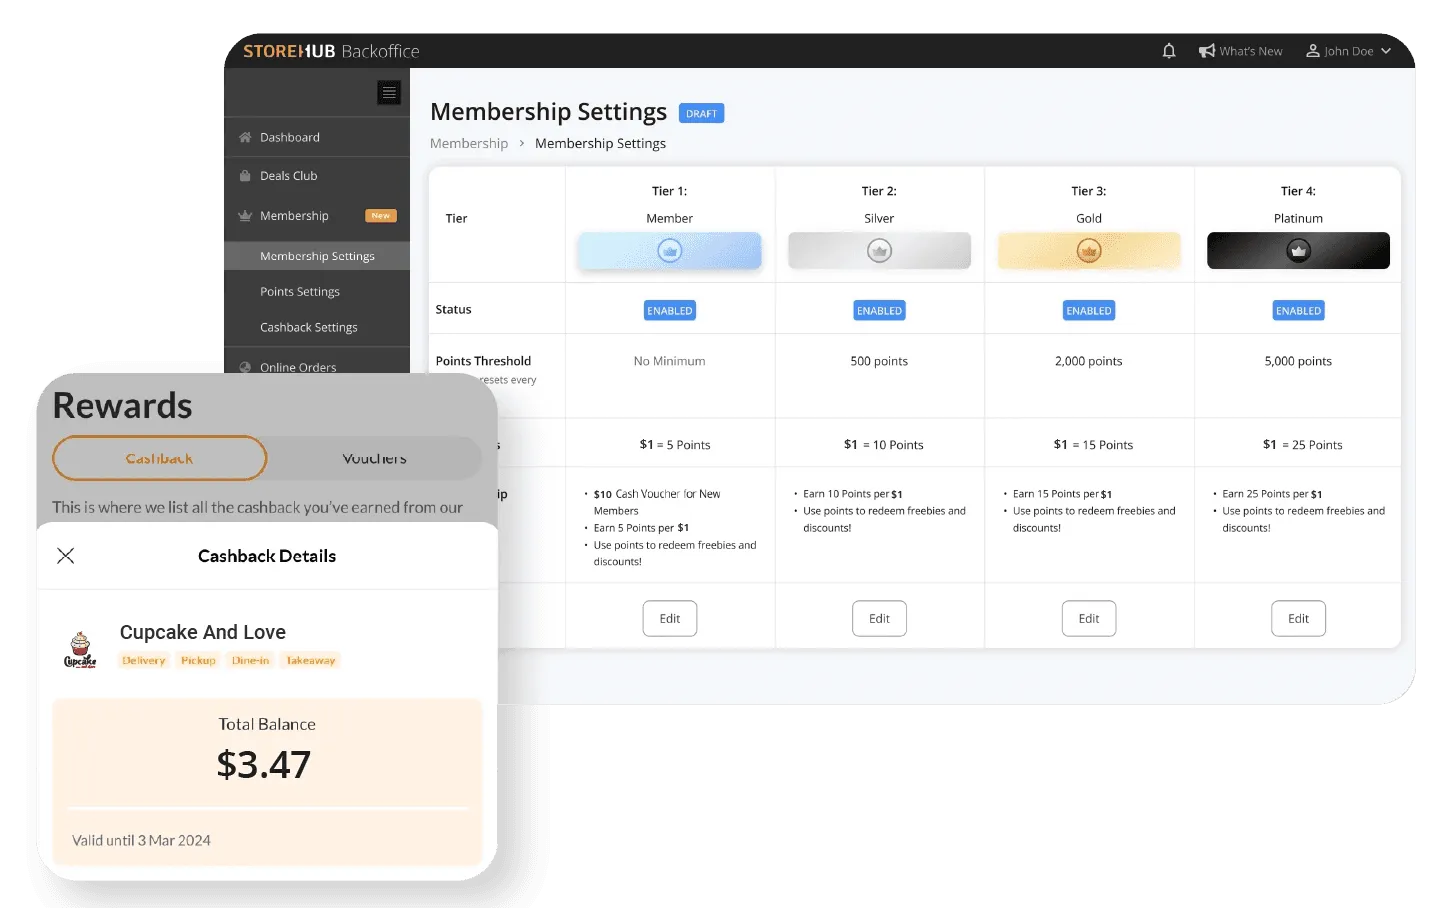
Task: Toggle the ENABLED status for Tier 1
Action: pos(670,311)
